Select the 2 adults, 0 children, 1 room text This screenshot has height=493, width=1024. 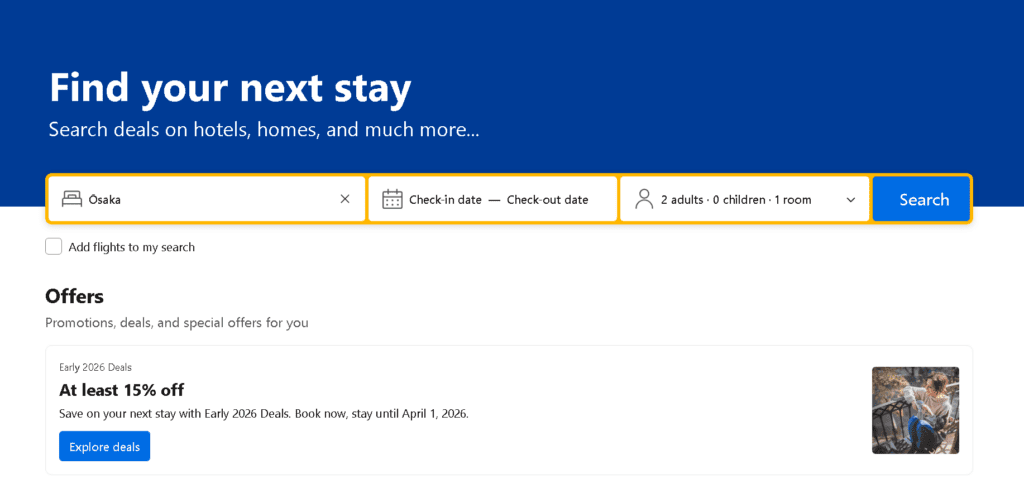pyautogui.click(x=735, y=199)
